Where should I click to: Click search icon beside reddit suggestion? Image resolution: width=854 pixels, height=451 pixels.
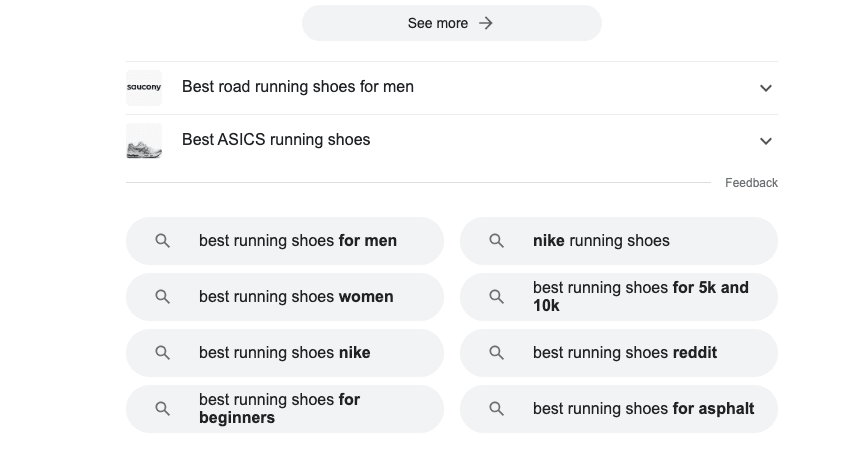pyautogui.click(x=496, y=353)
